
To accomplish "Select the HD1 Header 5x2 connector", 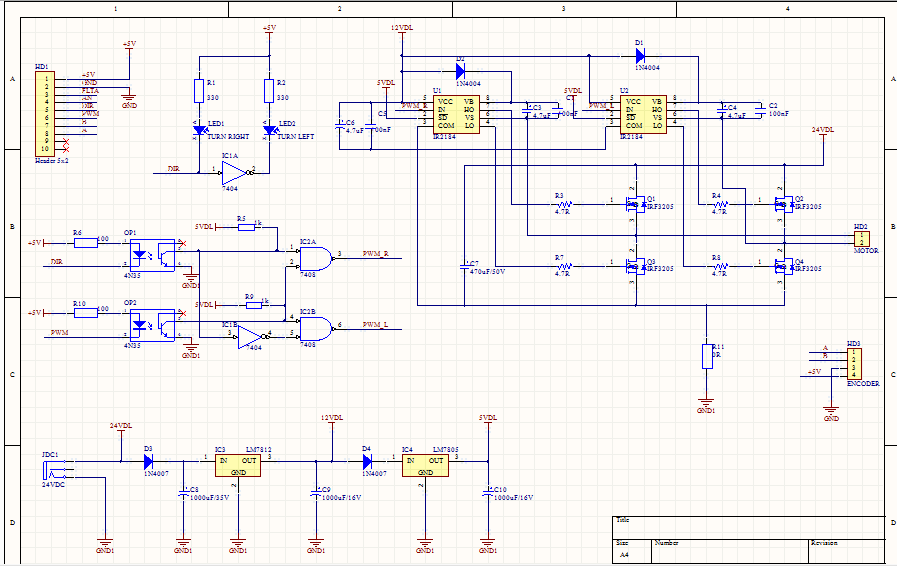I will click(45, 114).
